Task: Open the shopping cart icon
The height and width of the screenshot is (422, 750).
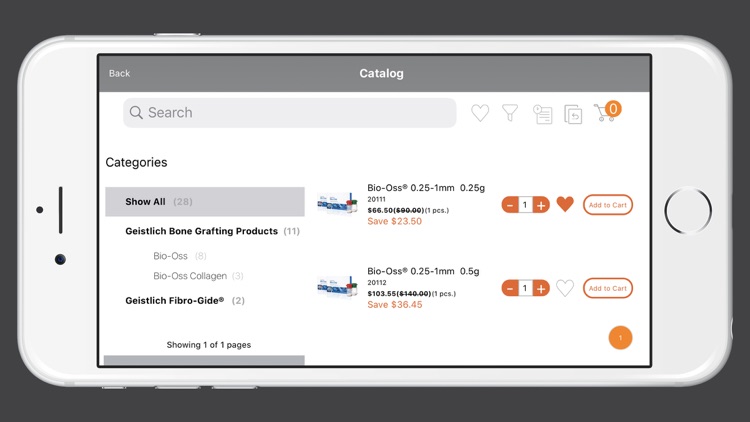Action: [x=603, y=114]
